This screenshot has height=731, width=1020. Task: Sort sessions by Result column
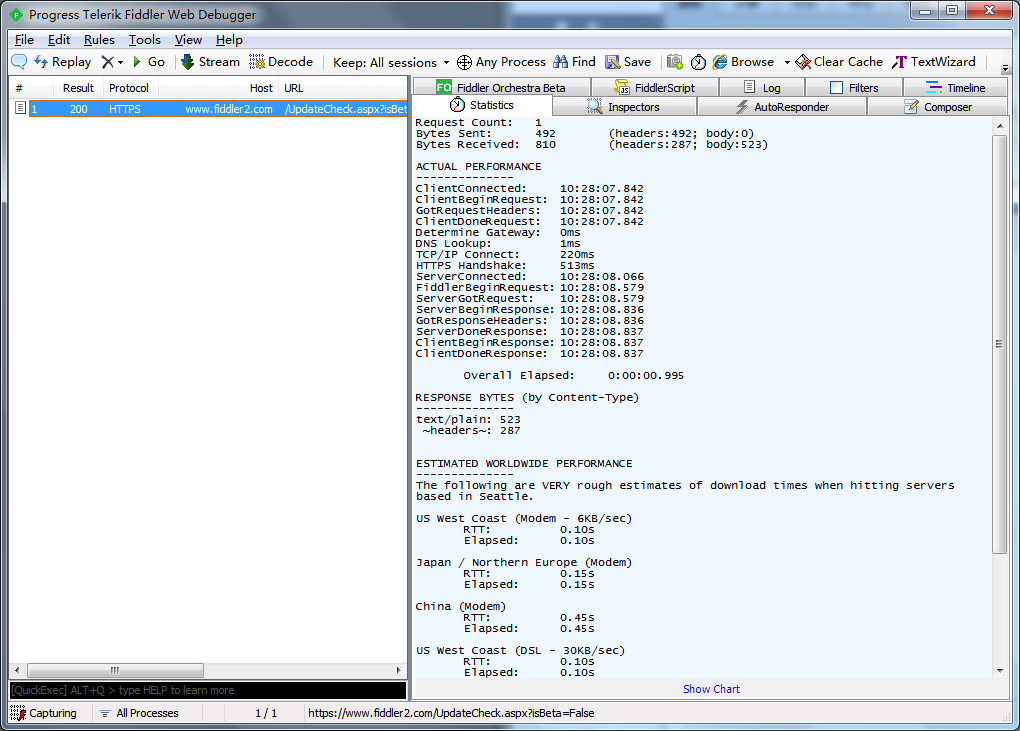(x=78, y=88)
